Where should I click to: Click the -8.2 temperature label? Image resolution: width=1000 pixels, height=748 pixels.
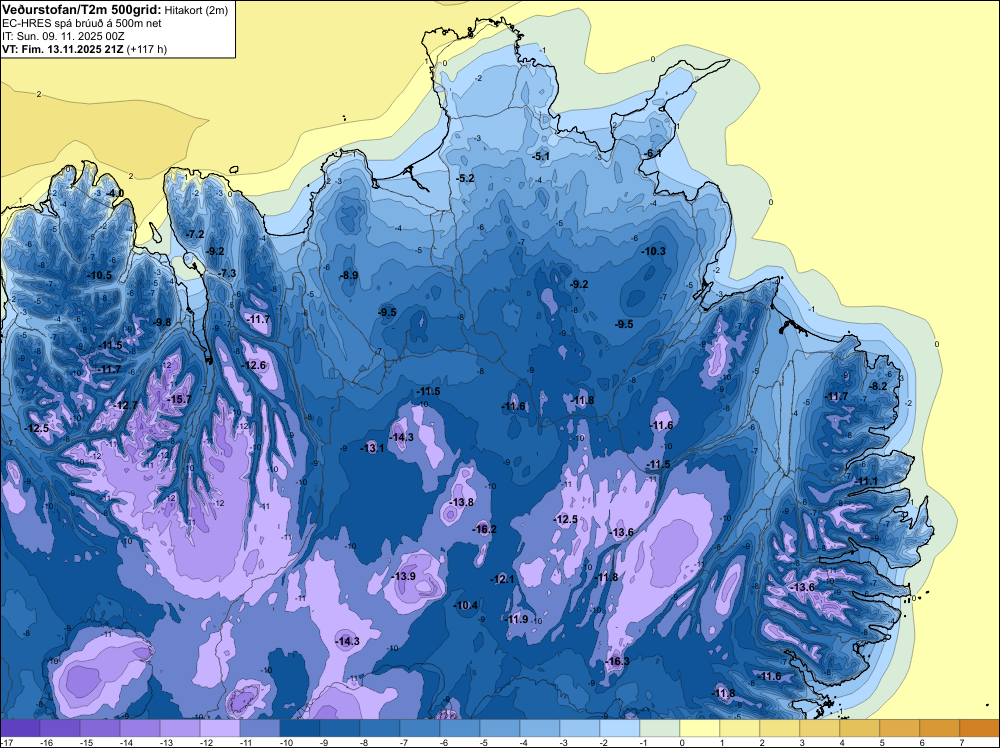[x=878, y=386]
